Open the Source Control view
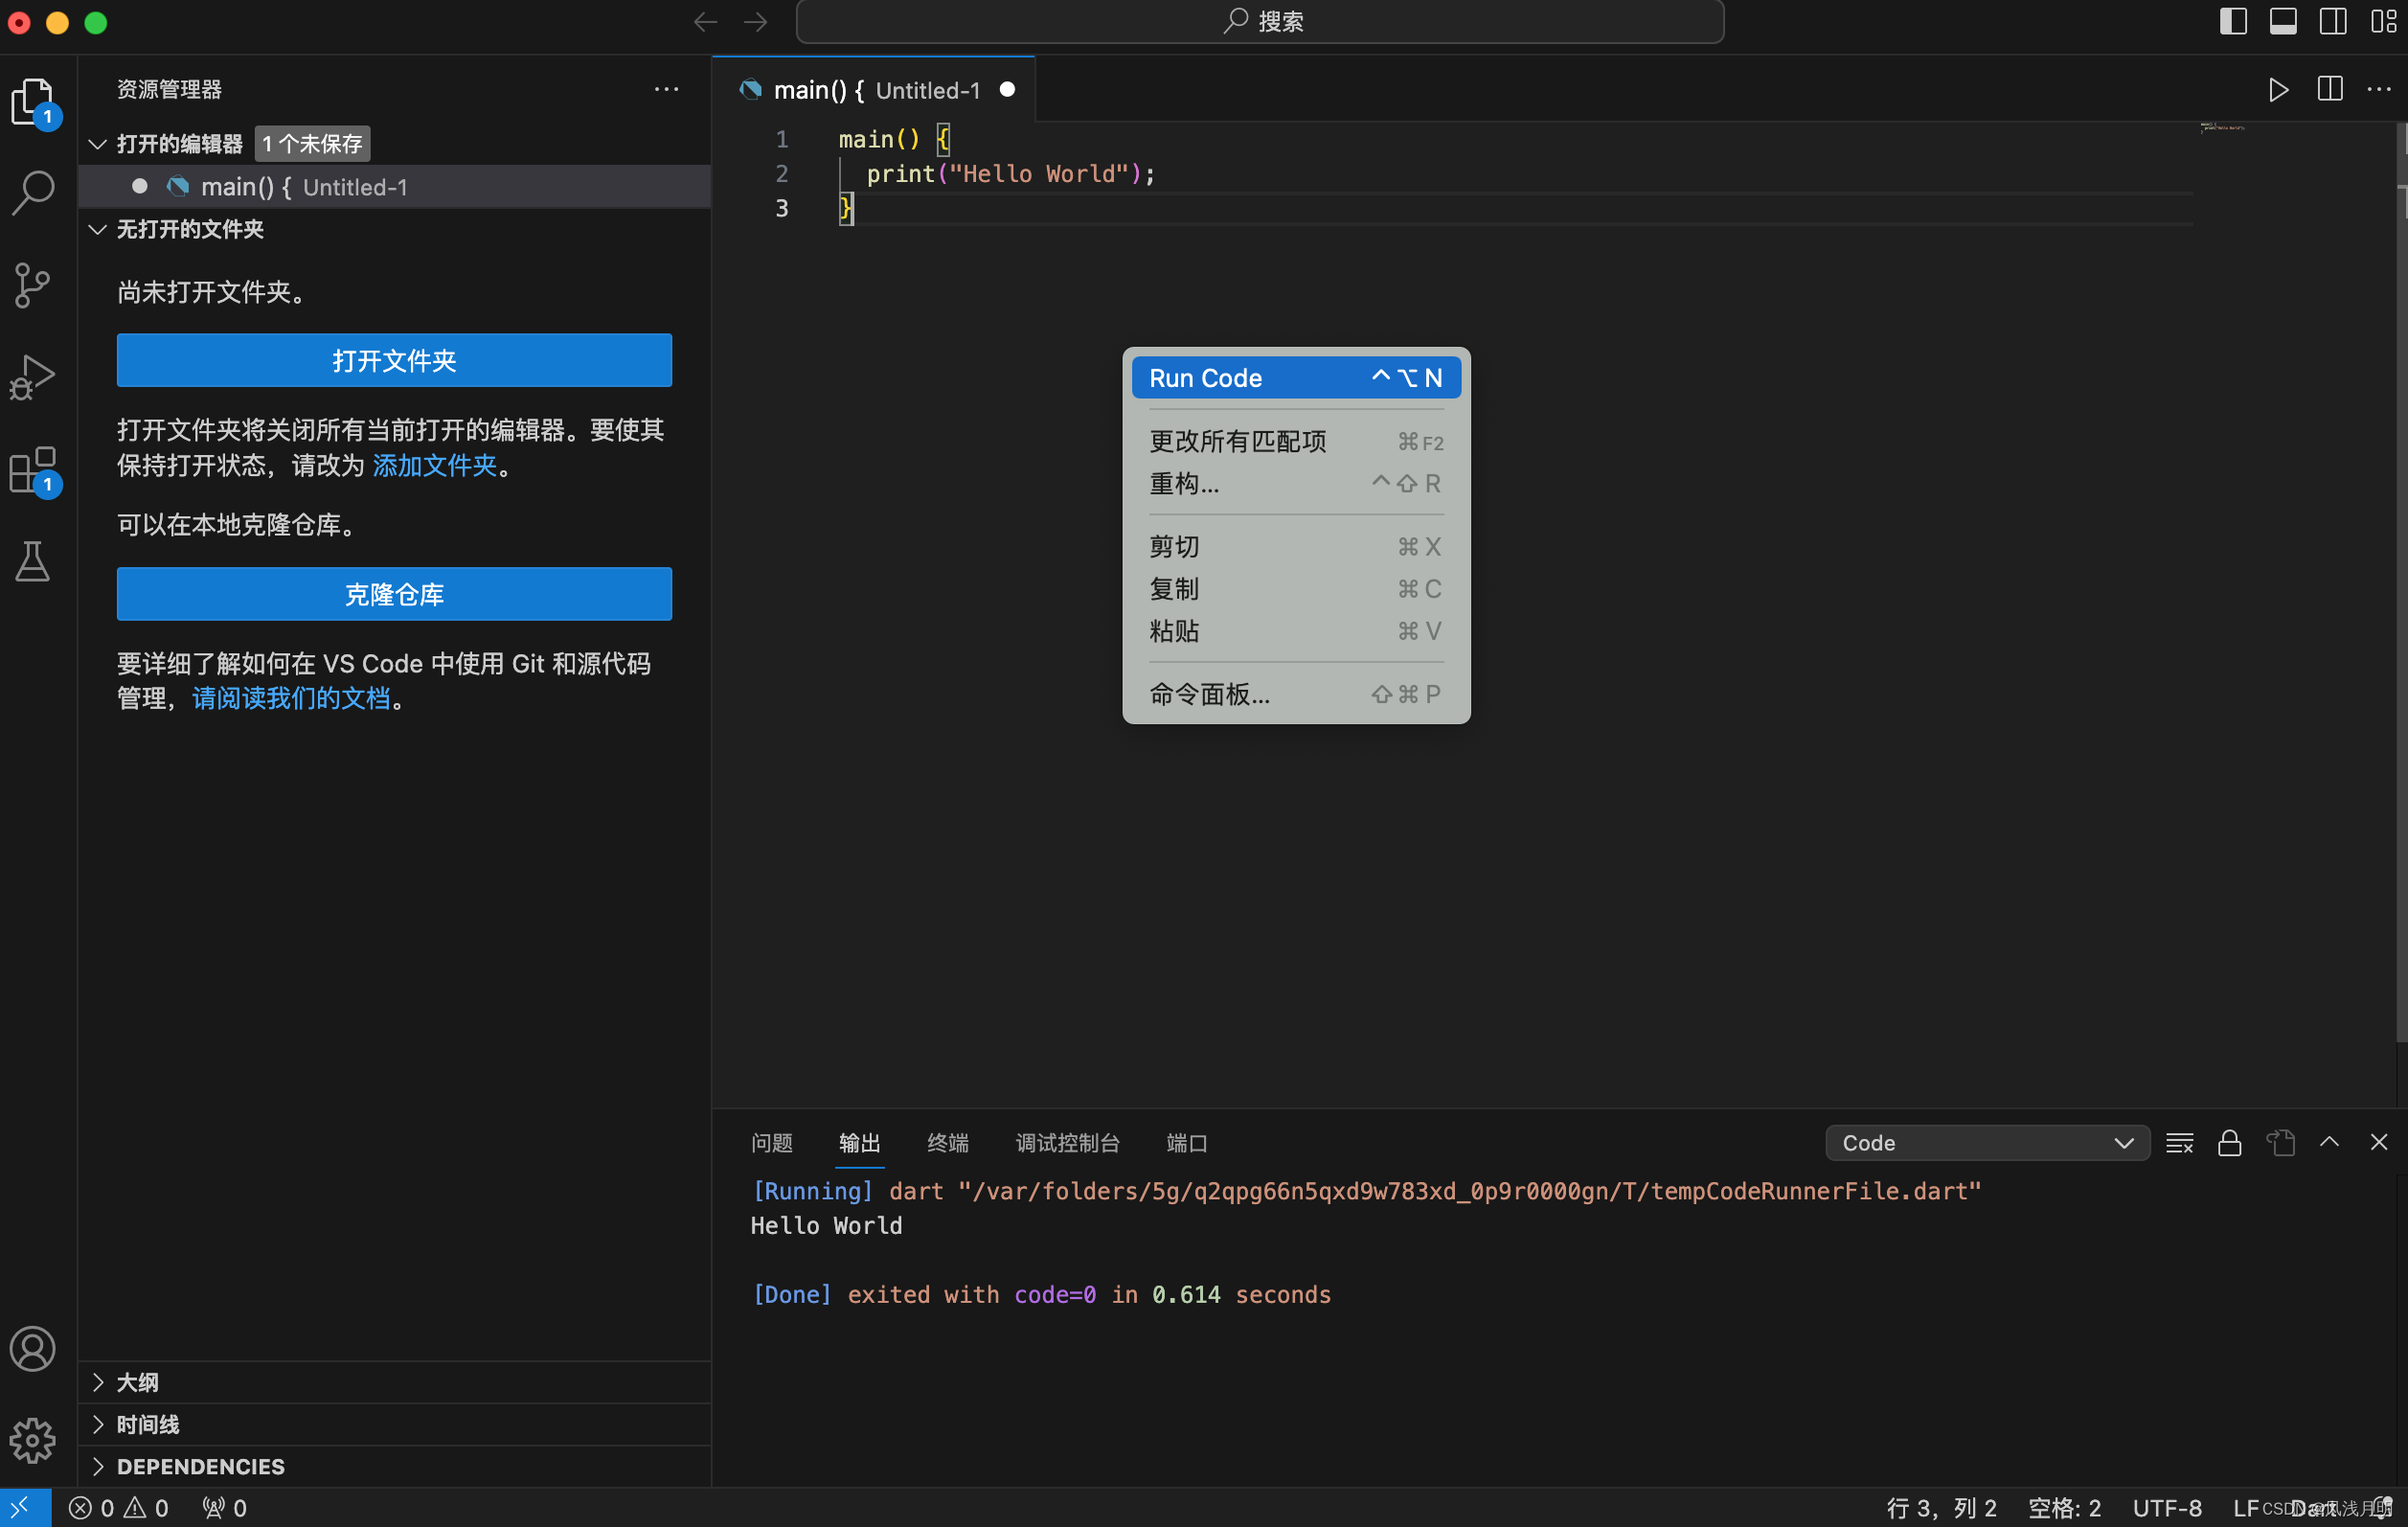This screenshot has height=1527, width=2408. pyautogui.click(x=33, y=286)
